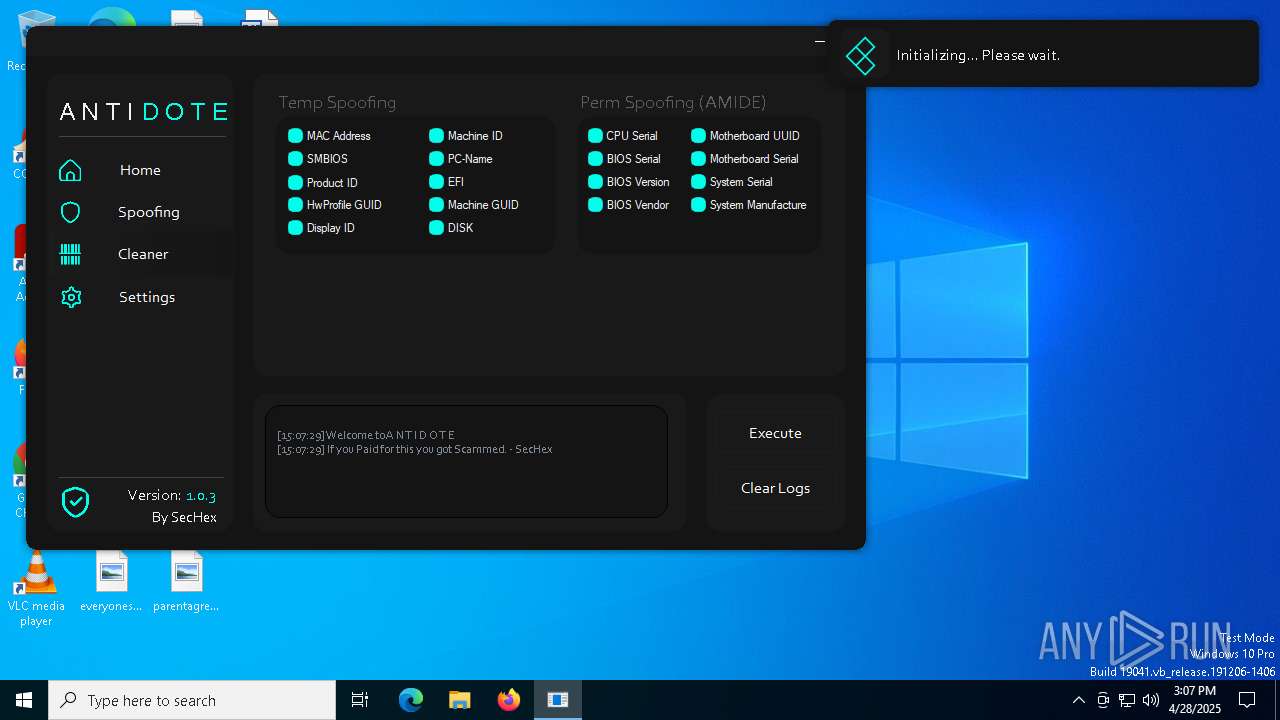The width and height of the screenshot is (1280, 720).
Task: Launch Firefox from taskbar
Action: (x=508, y=700)
